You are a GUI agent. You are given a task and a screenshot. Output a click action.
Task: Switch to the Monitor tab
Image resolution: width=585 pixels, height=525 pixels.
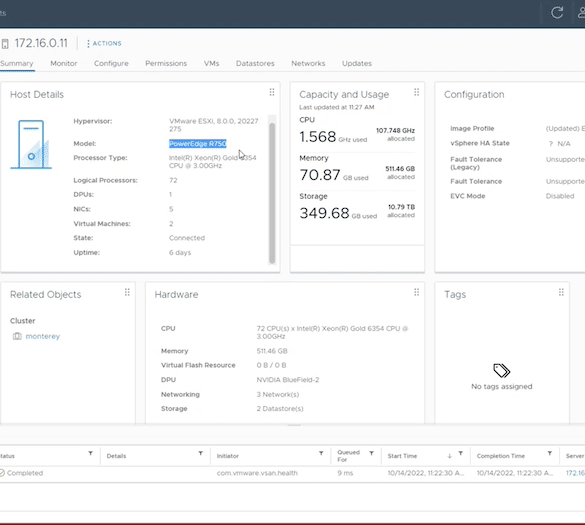[x=64, y=63]
